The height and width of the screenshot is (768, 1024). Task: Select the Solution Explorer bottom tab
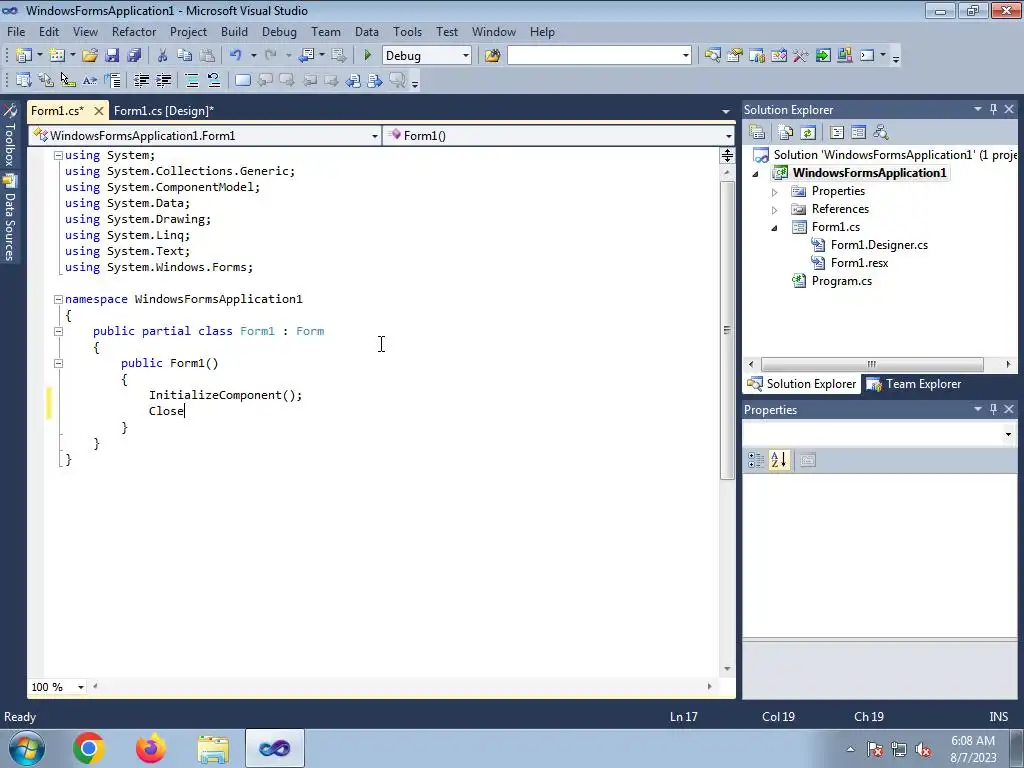[x=802, y=384]
